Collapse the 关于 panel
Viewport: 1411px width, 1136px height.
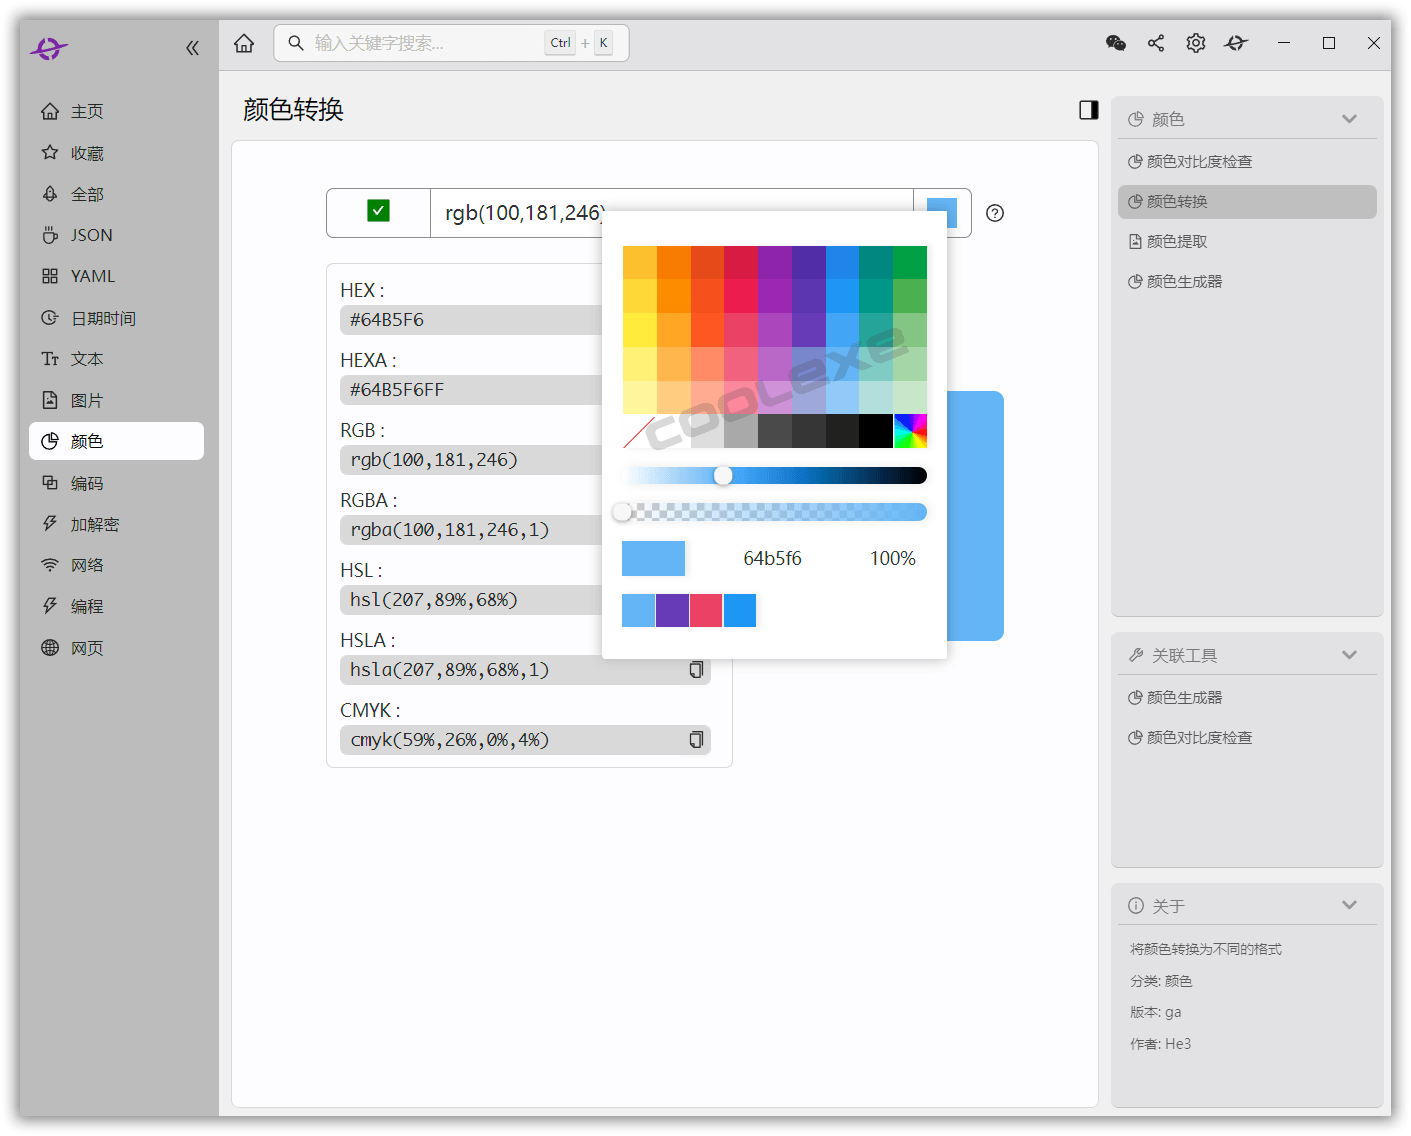pos(1349,904)
